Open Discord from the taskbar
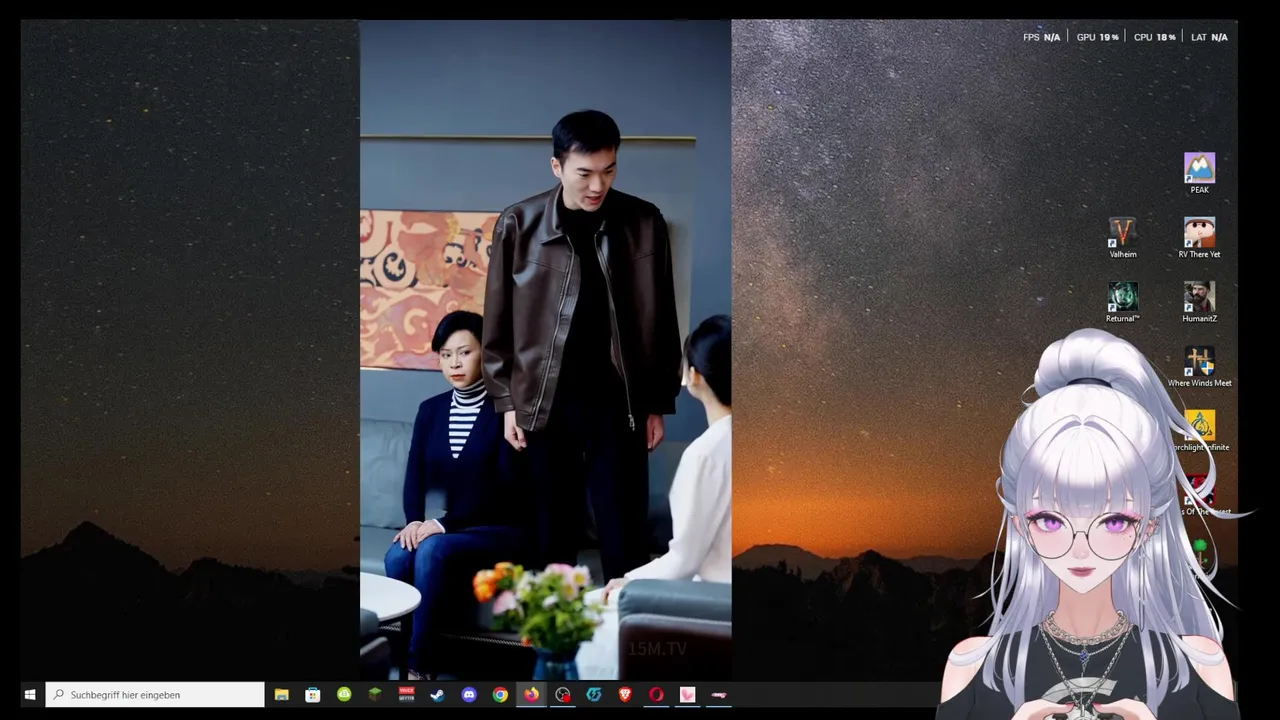 click(469, 695)
